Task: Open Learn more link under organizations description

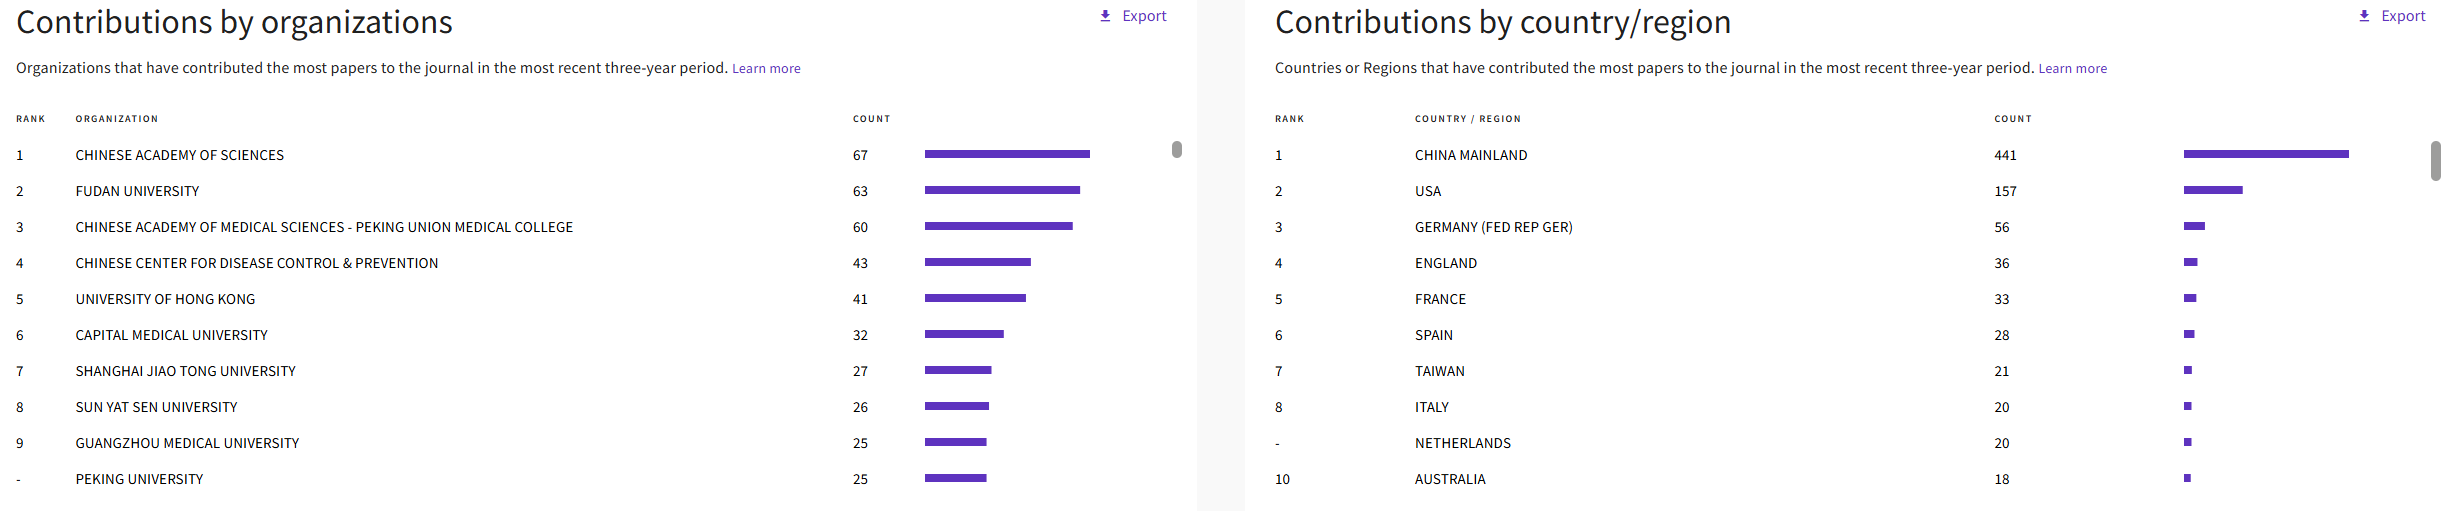Action: (766, 69)
